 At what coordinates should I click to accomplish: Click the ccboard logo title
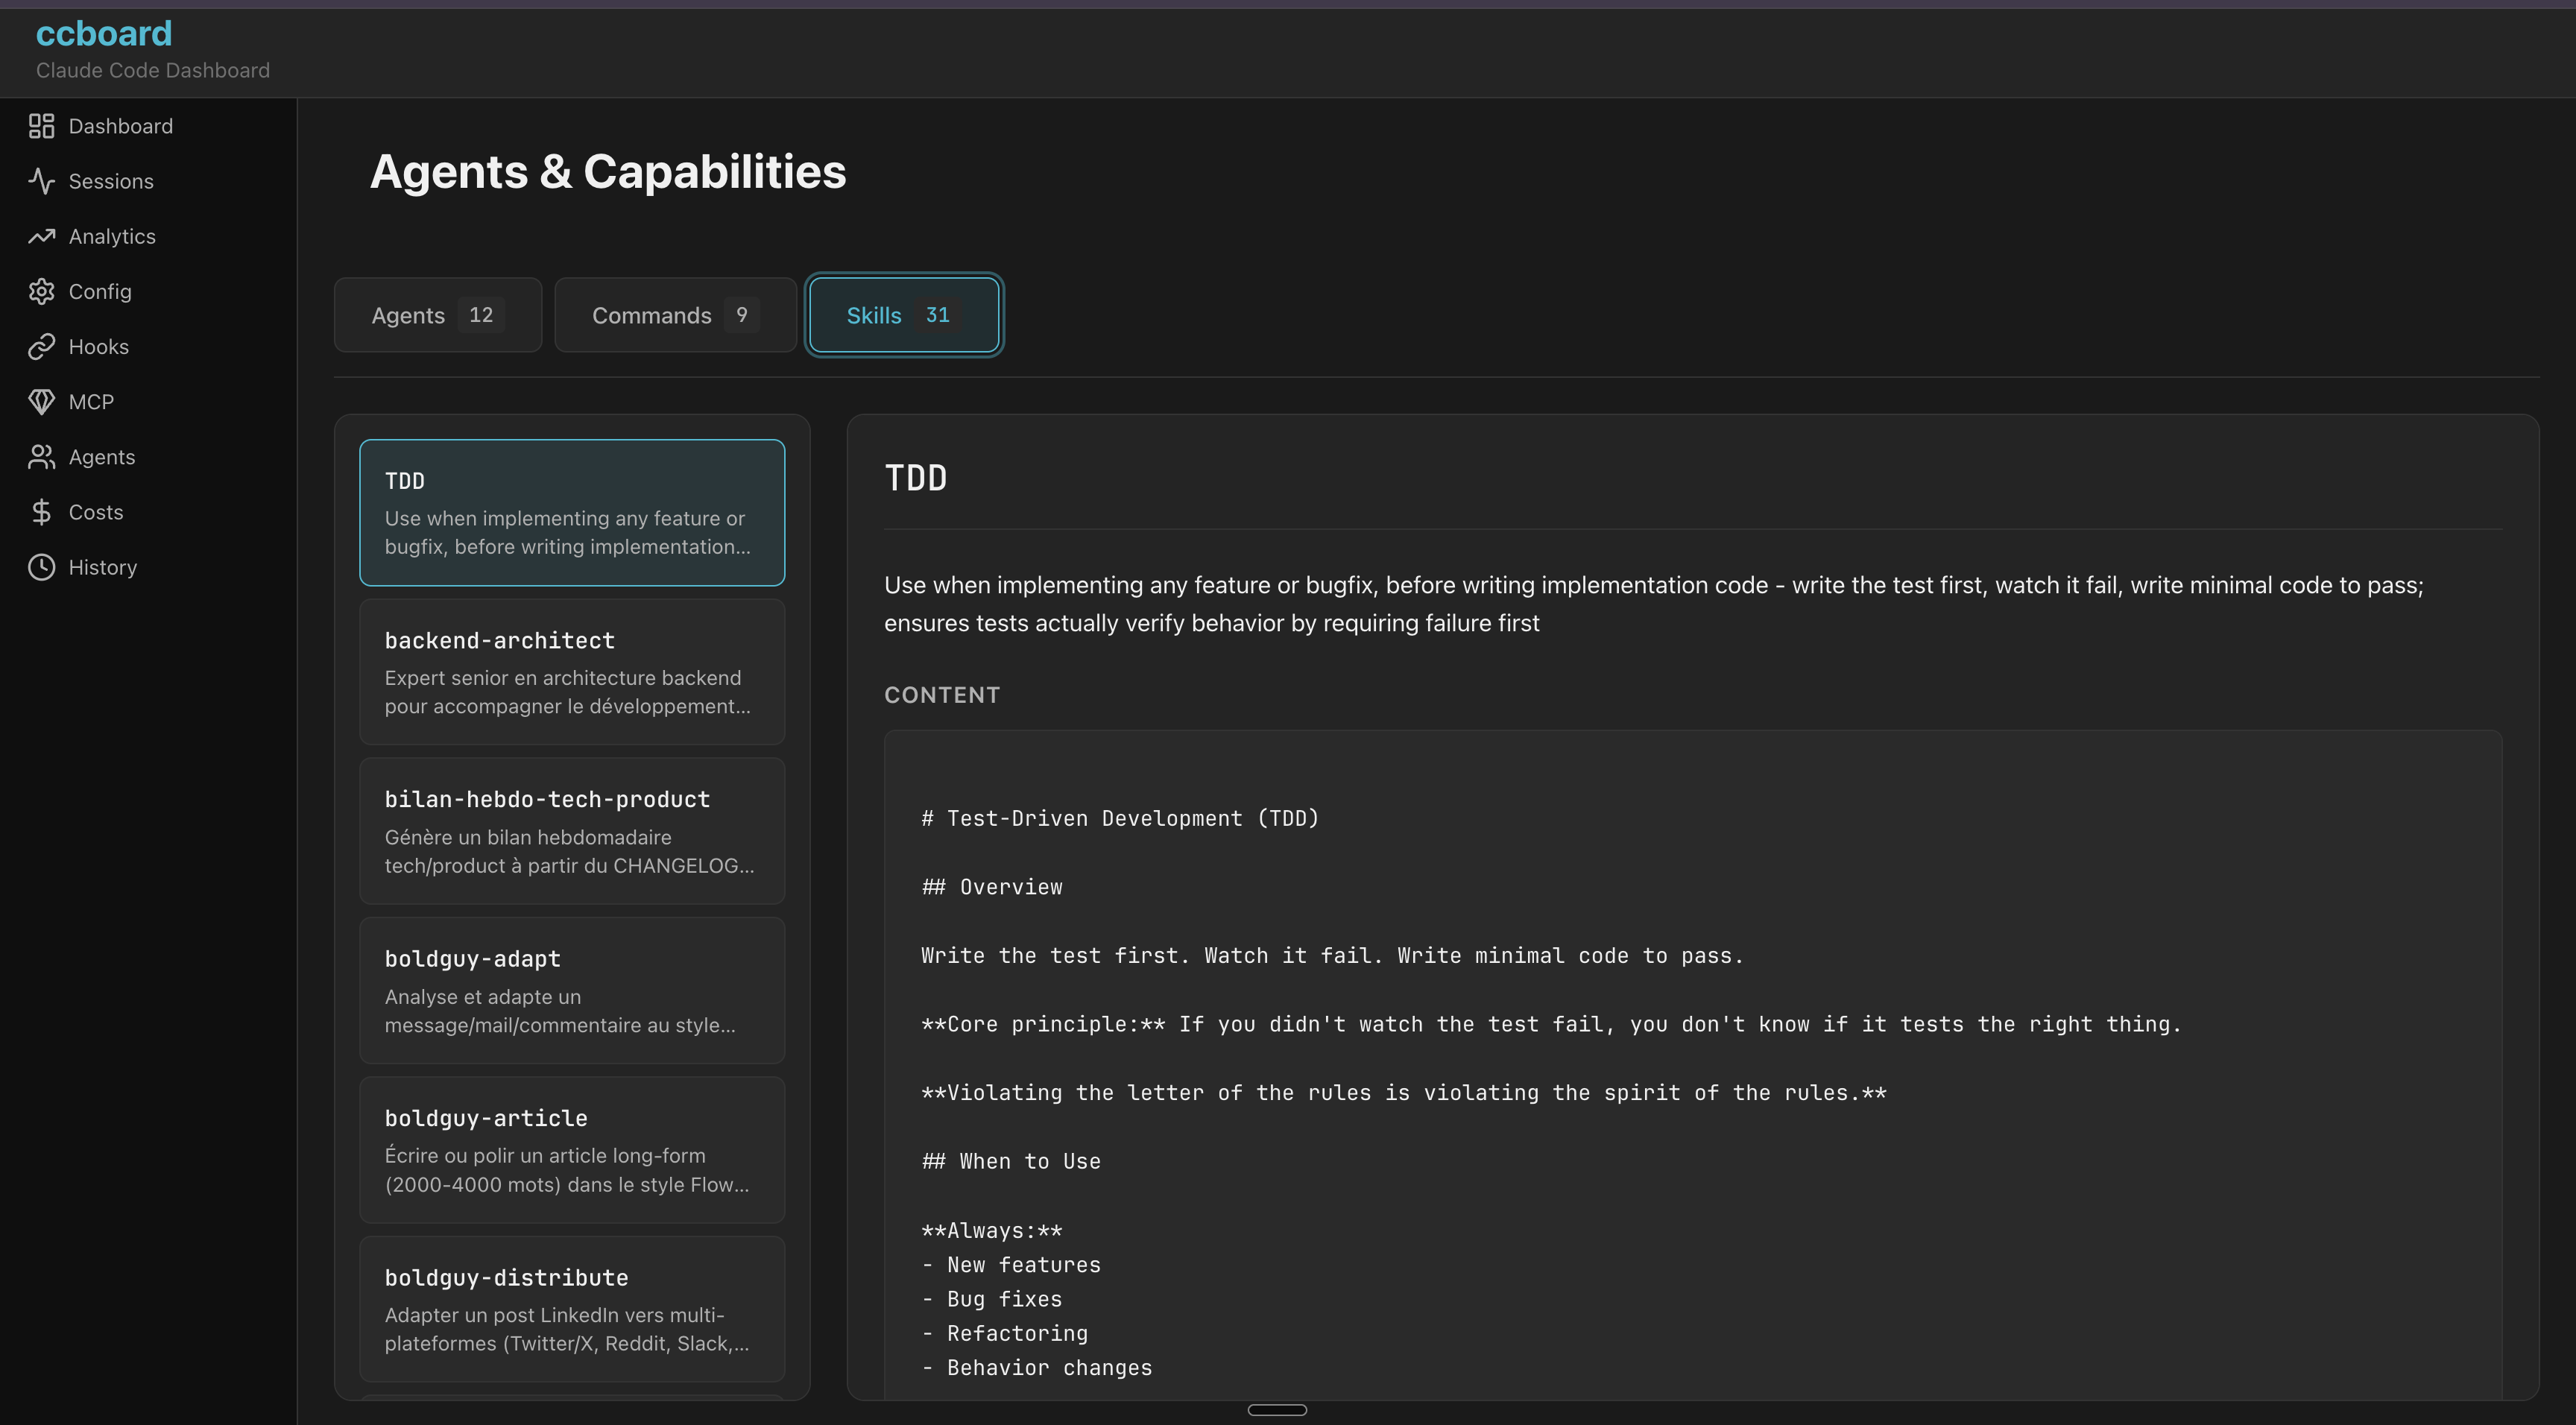tap(104, 34)
